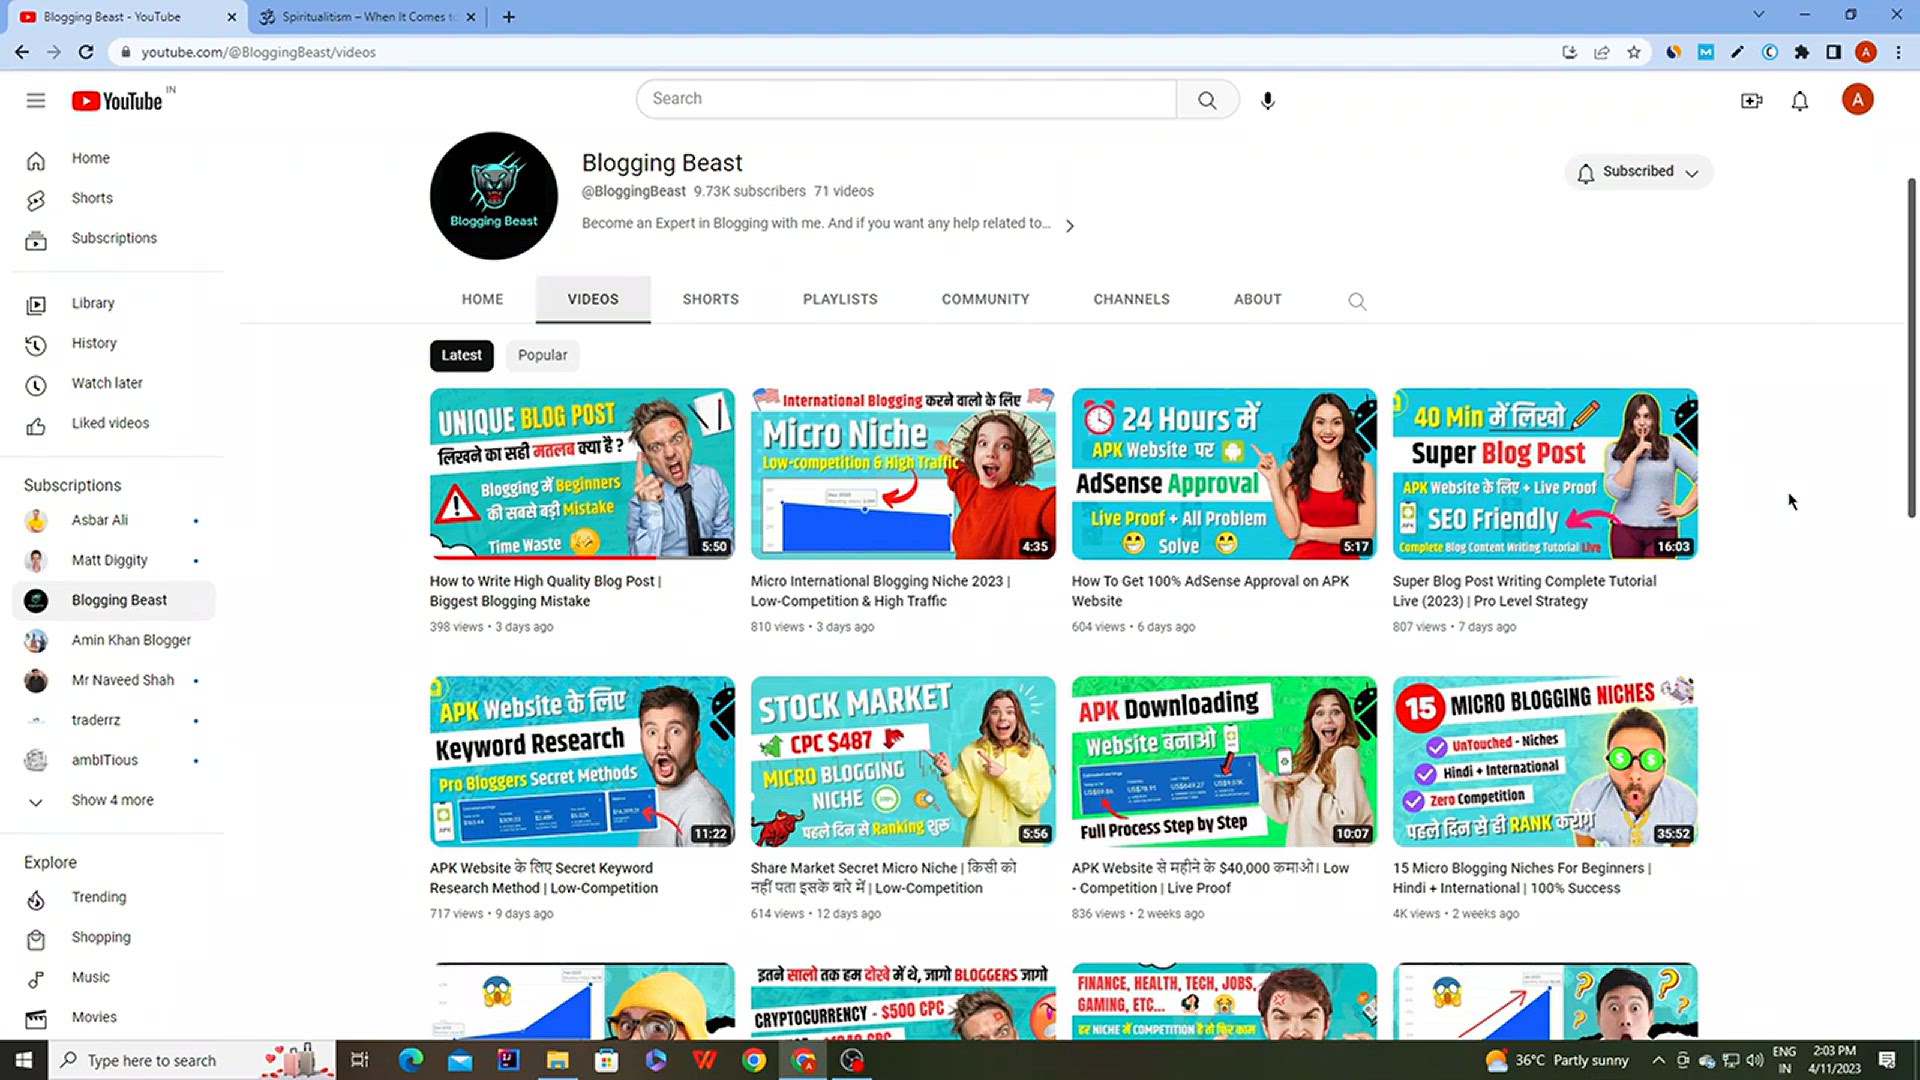The image size is (1920, 1080).
Task: Open the Create video icon
Action: tap(1751, 100)
